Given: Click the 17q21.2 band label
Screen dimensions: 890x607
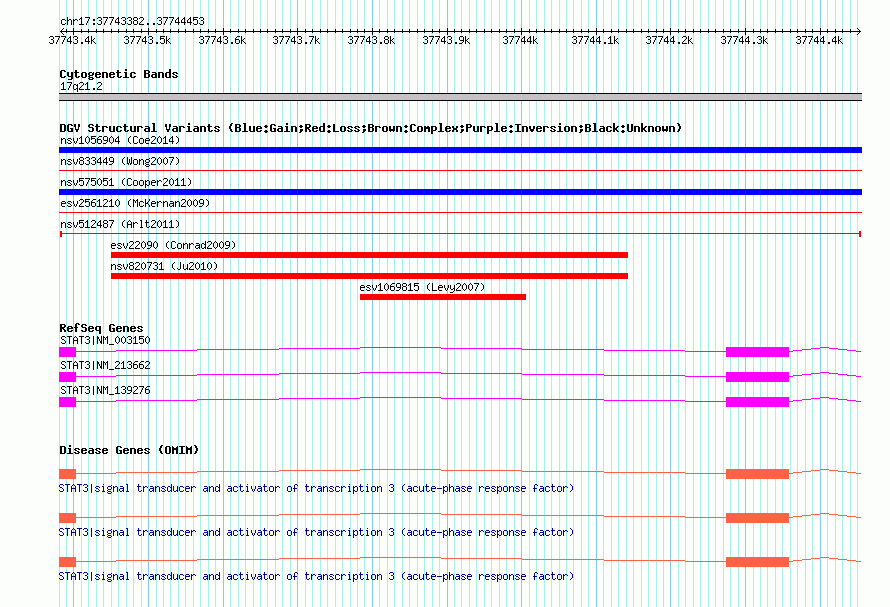Looking at the screenshot, I should coord(81,86).
